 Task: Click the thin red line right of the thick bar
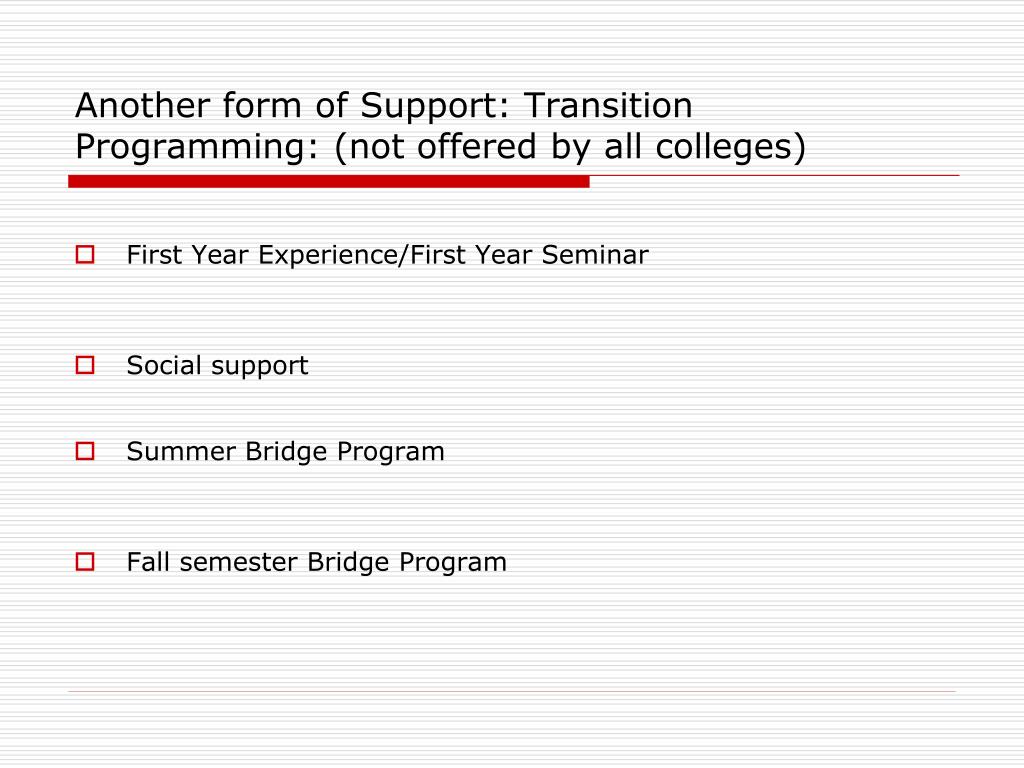(x=774, y=176)
